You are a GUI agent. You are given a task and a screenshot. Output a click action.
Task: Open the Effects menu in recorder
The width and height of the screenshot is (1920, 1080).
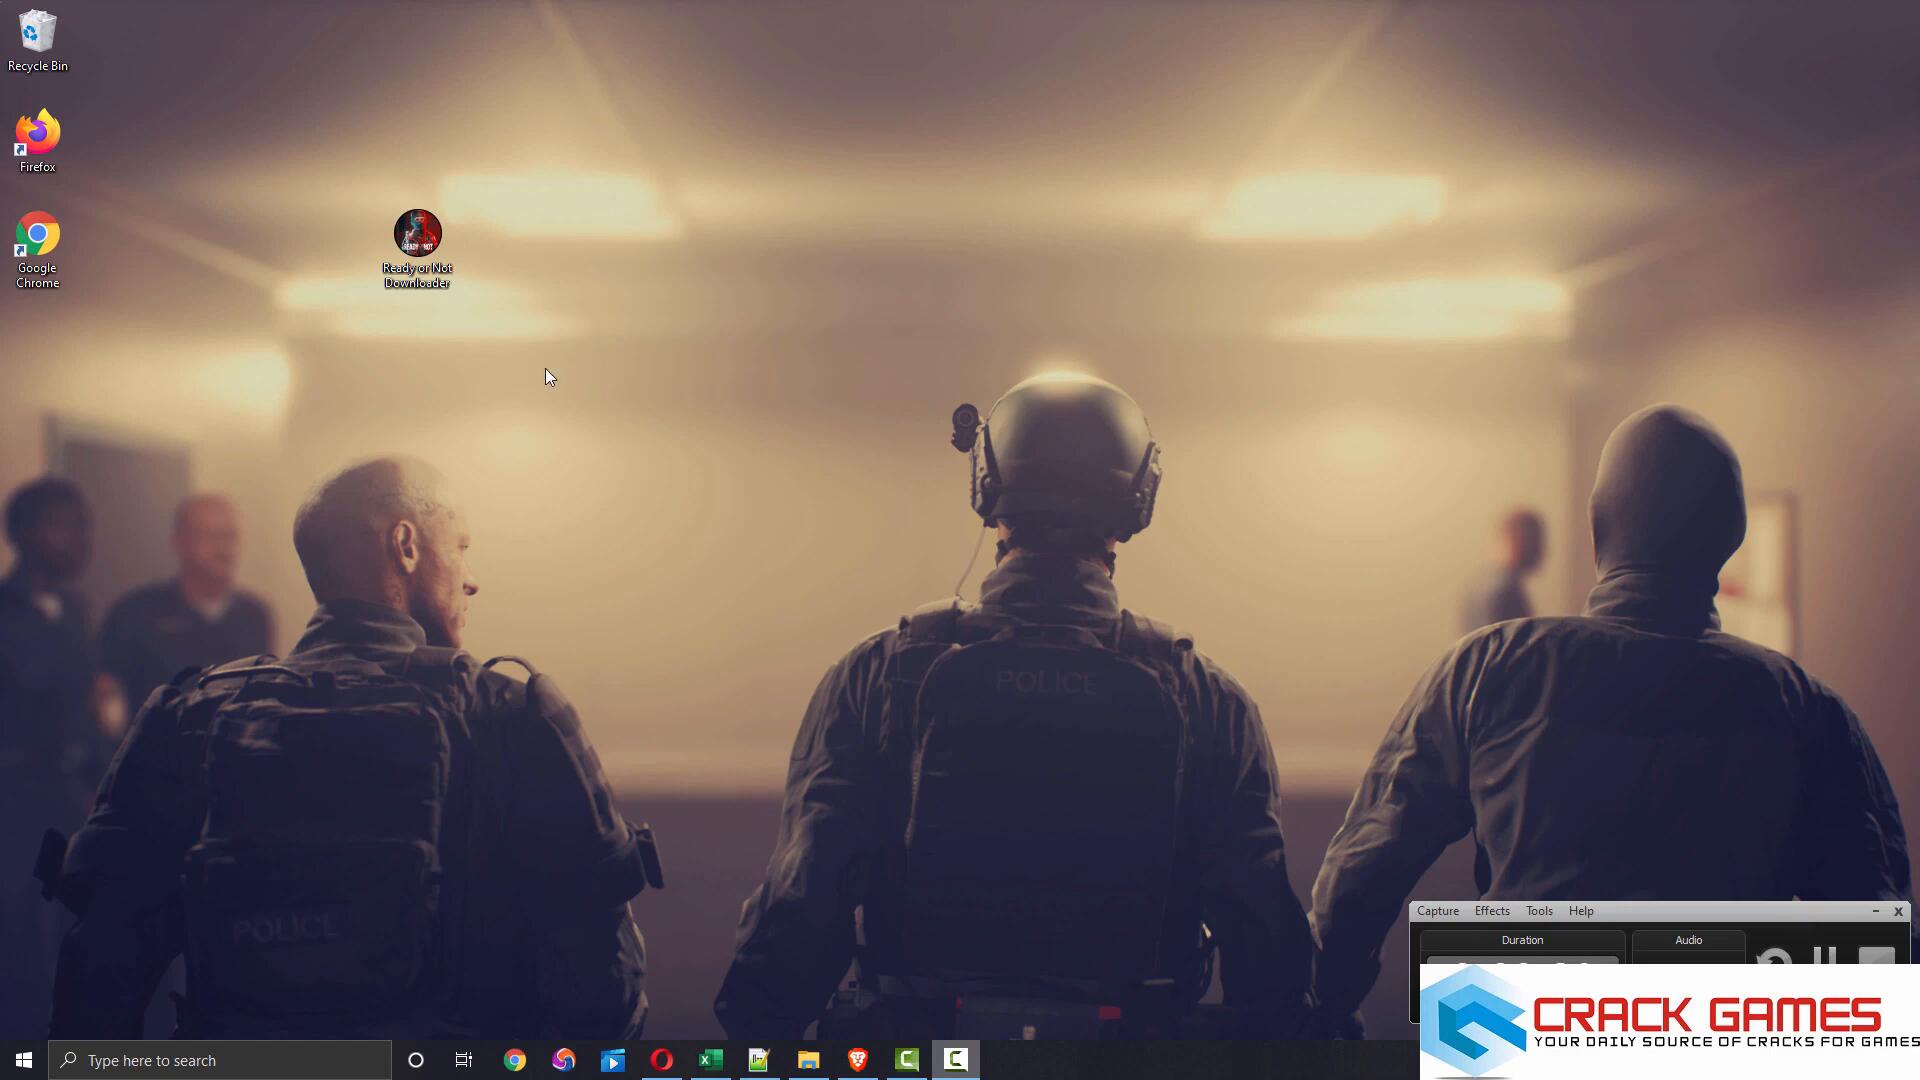[1491, 911]
